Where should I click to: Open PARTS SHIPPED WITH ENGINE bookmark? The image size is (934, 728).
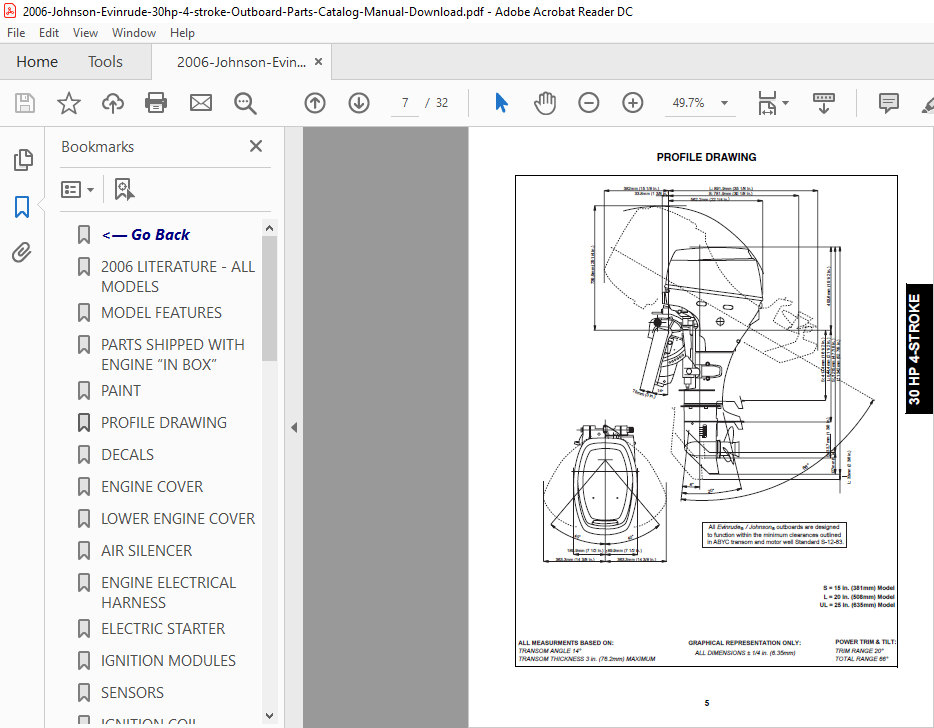click(173, 354)
